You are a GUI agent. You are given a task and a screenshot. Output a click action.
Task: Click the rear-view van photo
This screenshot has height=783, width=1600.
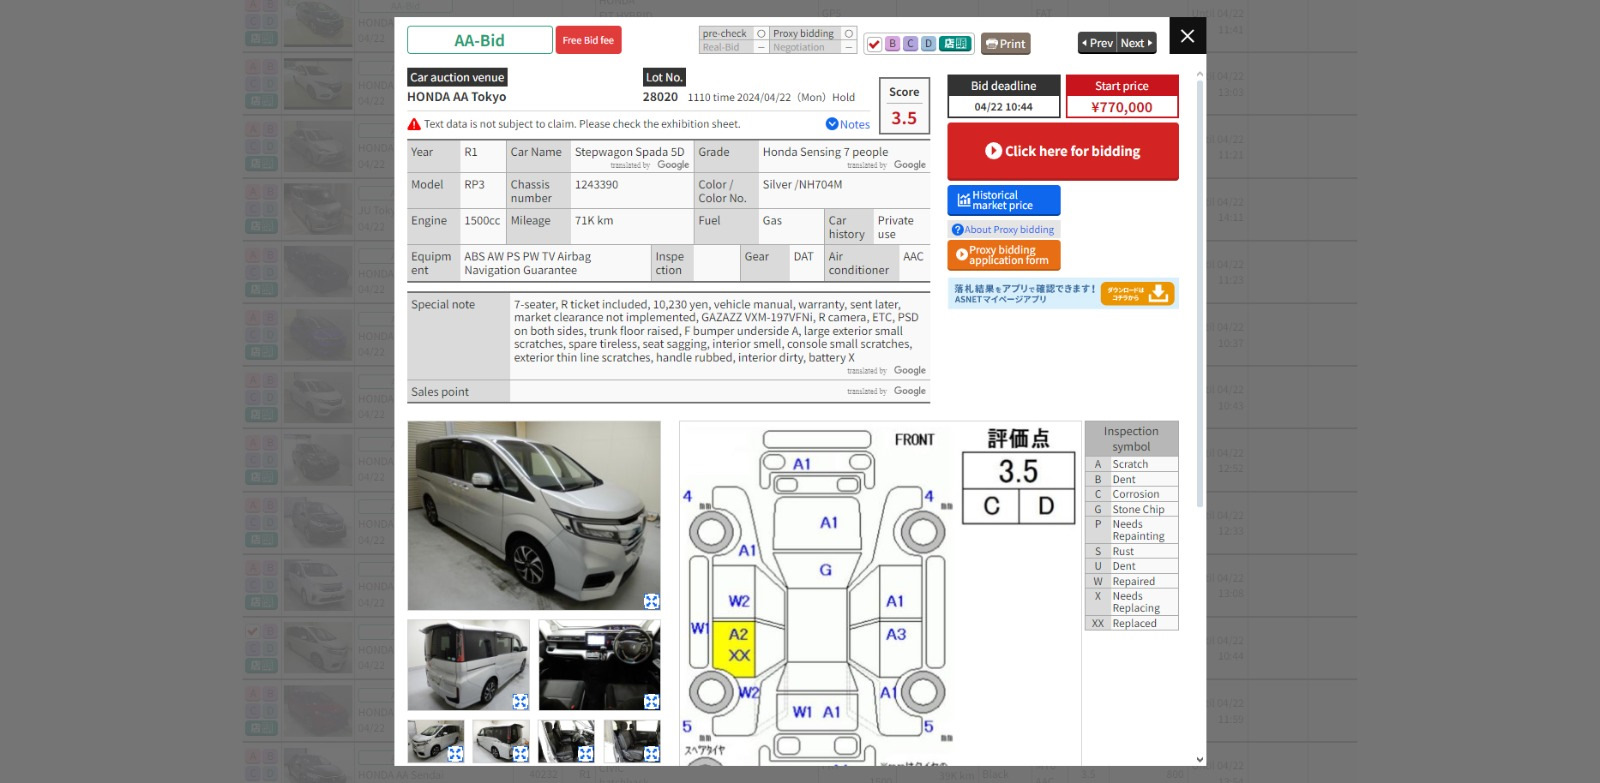468,665
